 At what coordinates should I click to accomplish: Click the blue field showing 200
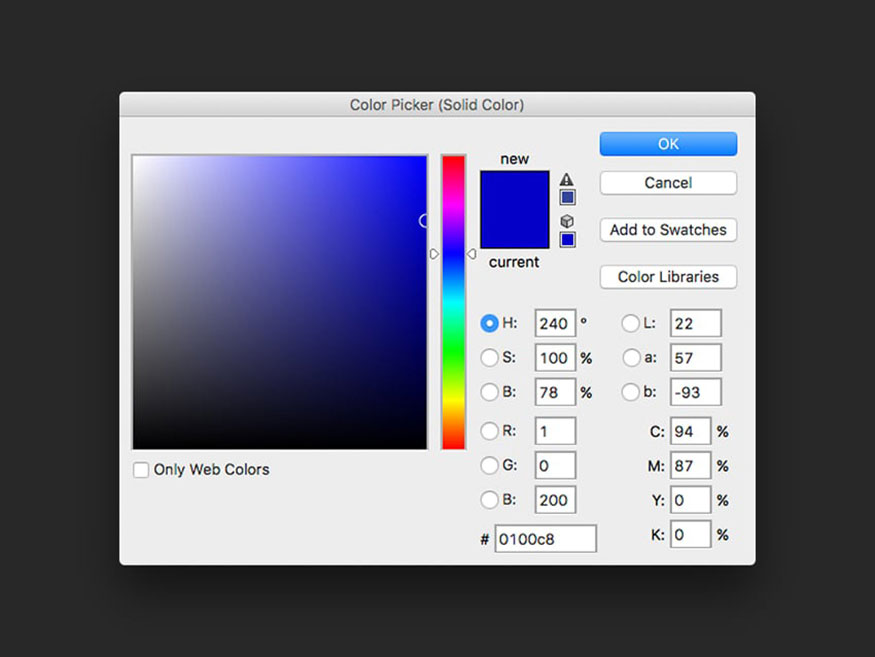[x=555, y=500]
